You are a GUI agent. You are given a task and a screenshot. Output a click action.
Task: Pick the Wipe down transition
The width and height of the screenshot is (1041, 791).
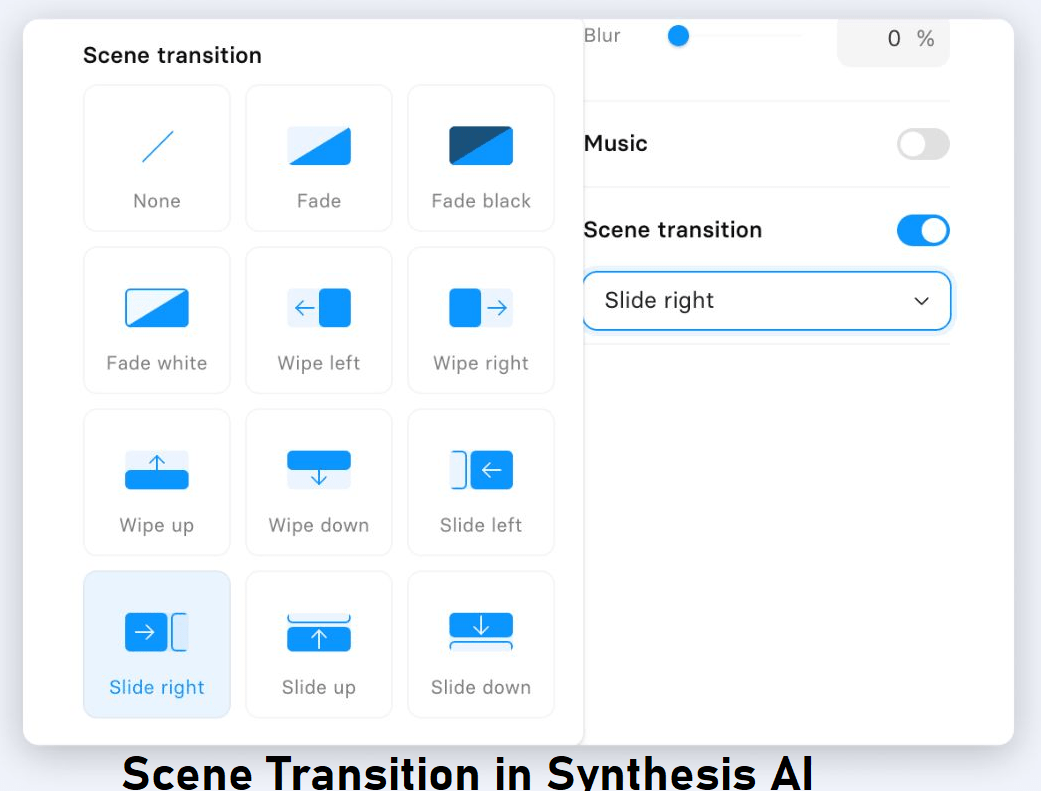click(318, 482)
